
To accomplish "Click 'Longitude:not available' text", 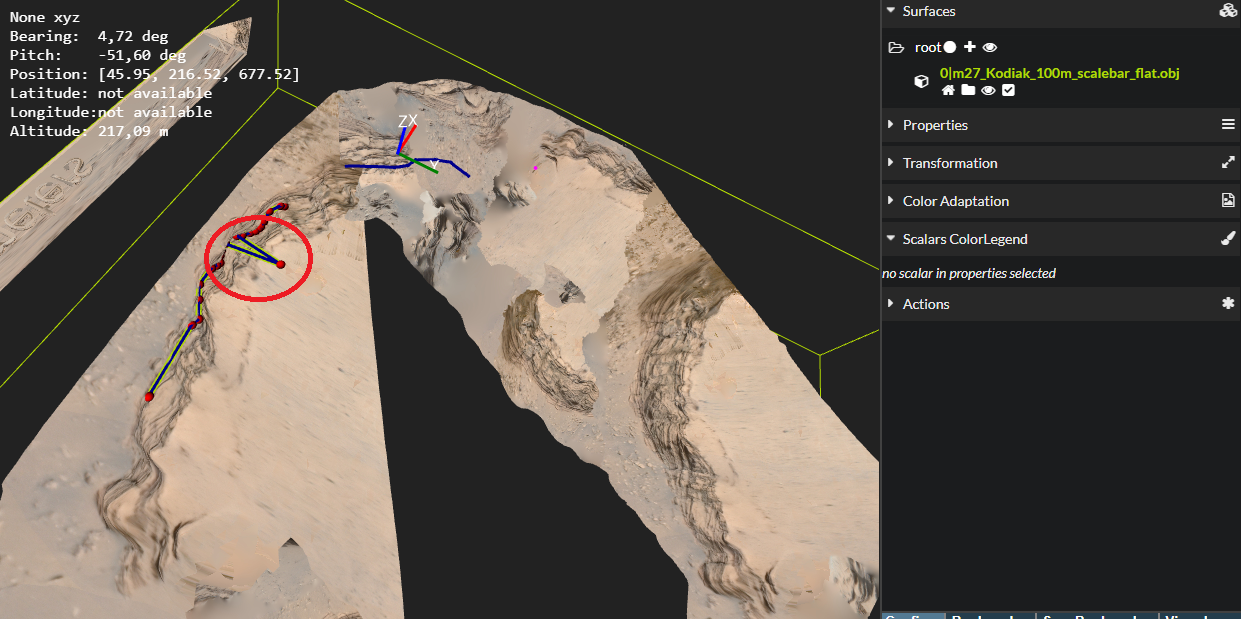I will (111, 112).
